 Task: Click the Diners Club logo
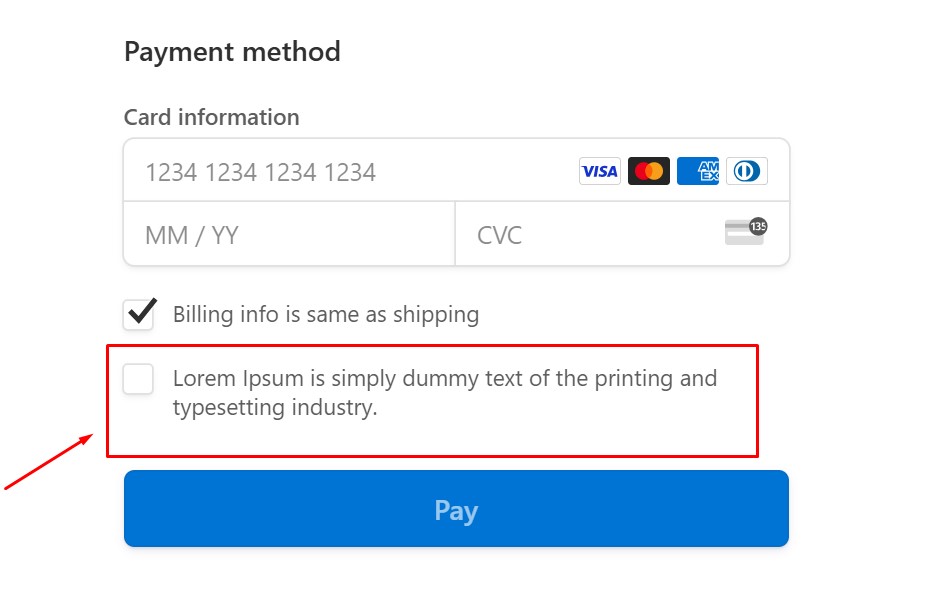tap(746, 171)
